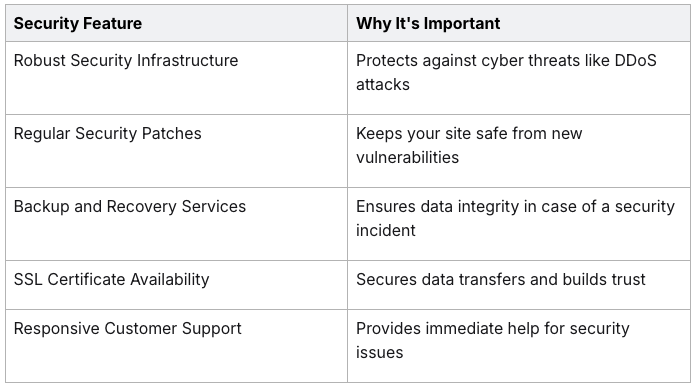Click the data integrity description cell

(x=519, y=224)
